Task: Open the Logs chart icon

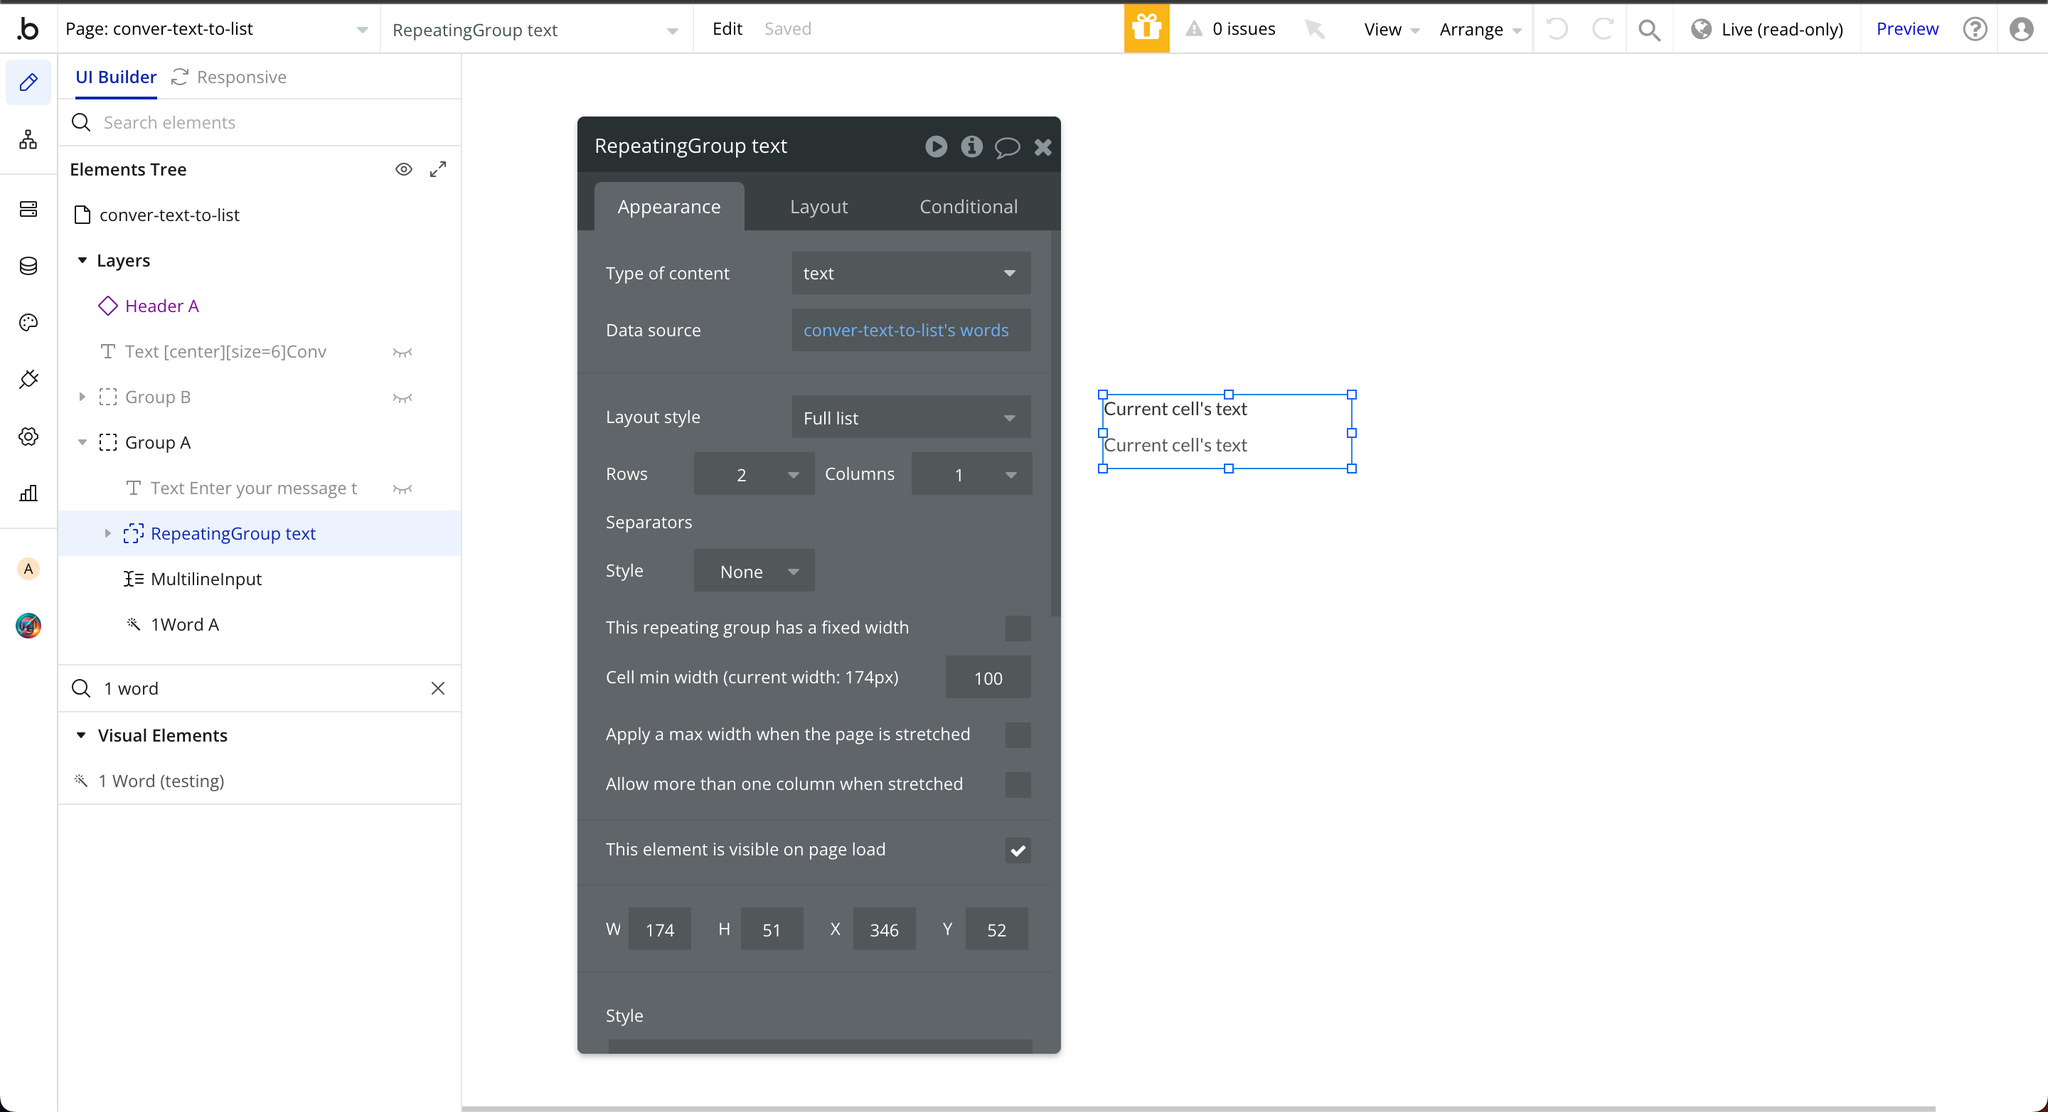Action: pyautogui.click(x=29, y=493)
